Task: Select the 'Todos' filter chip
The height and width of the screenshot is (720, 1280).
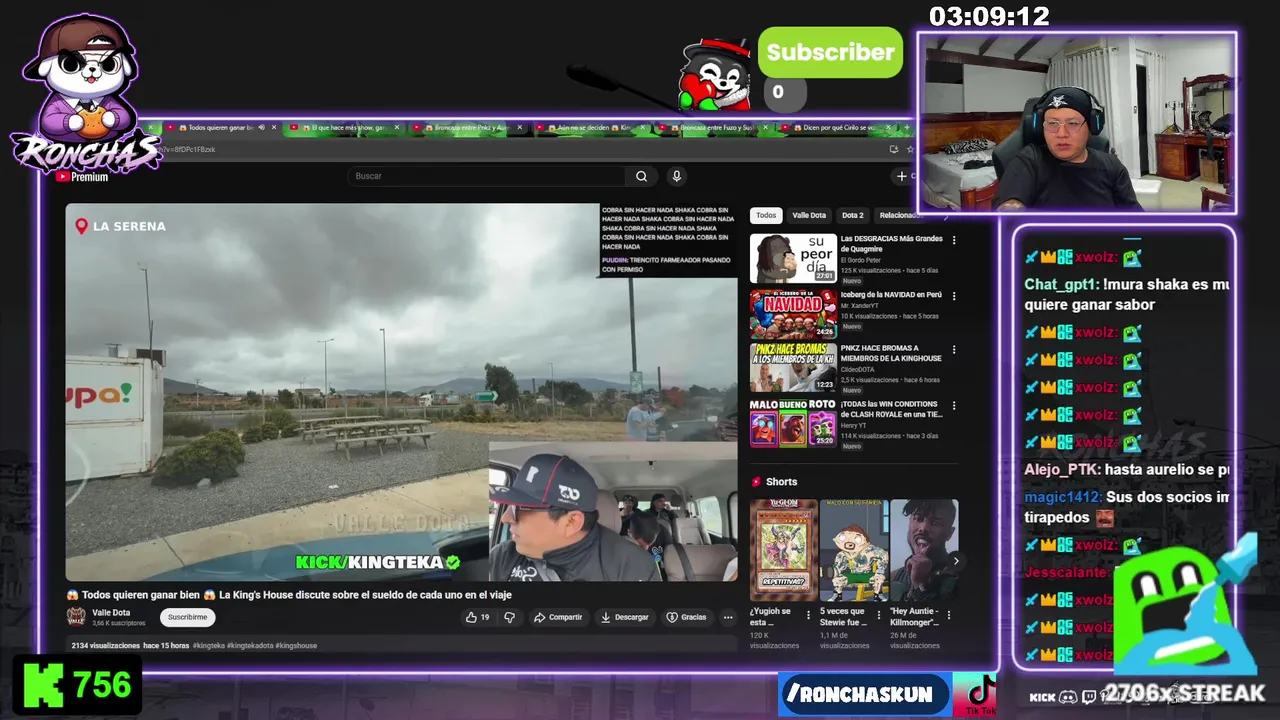Action: tap(766, 215)
